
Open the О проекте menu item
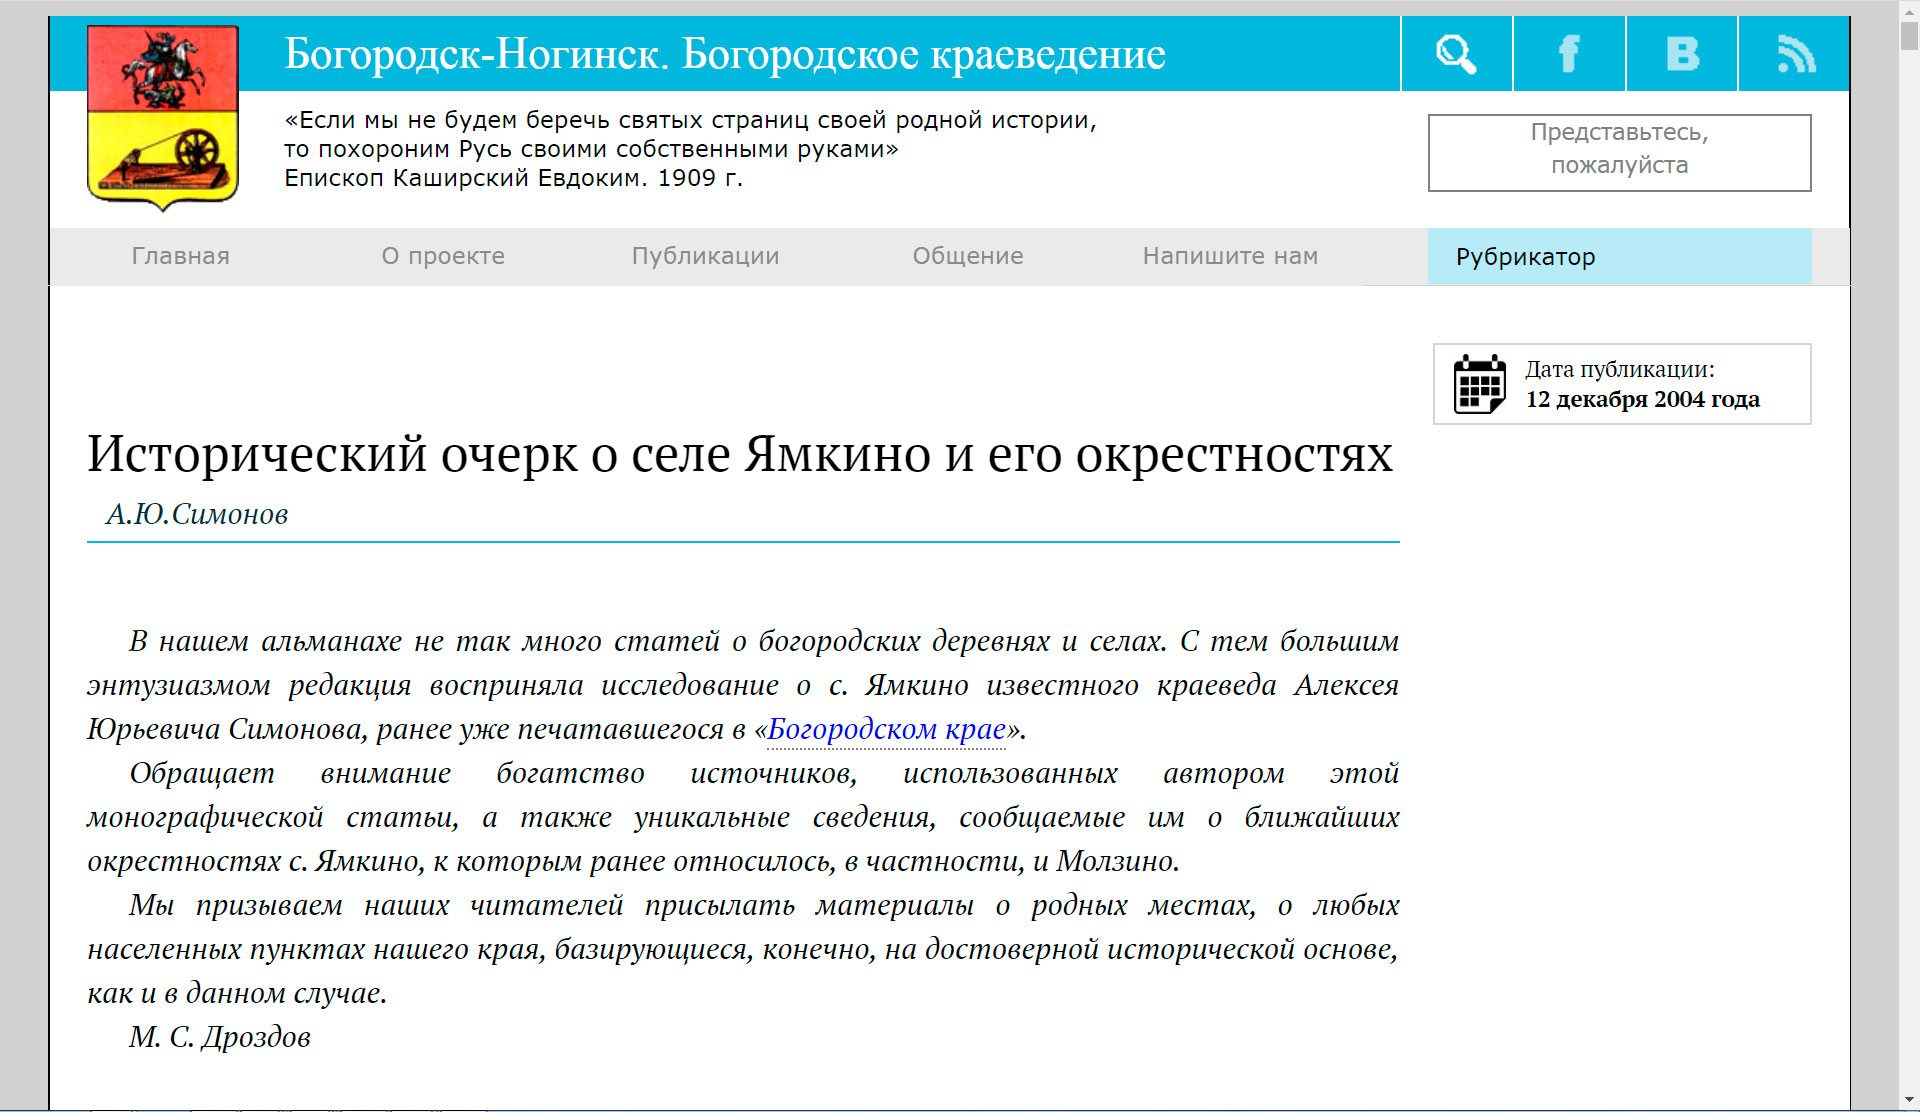(443, 256)
